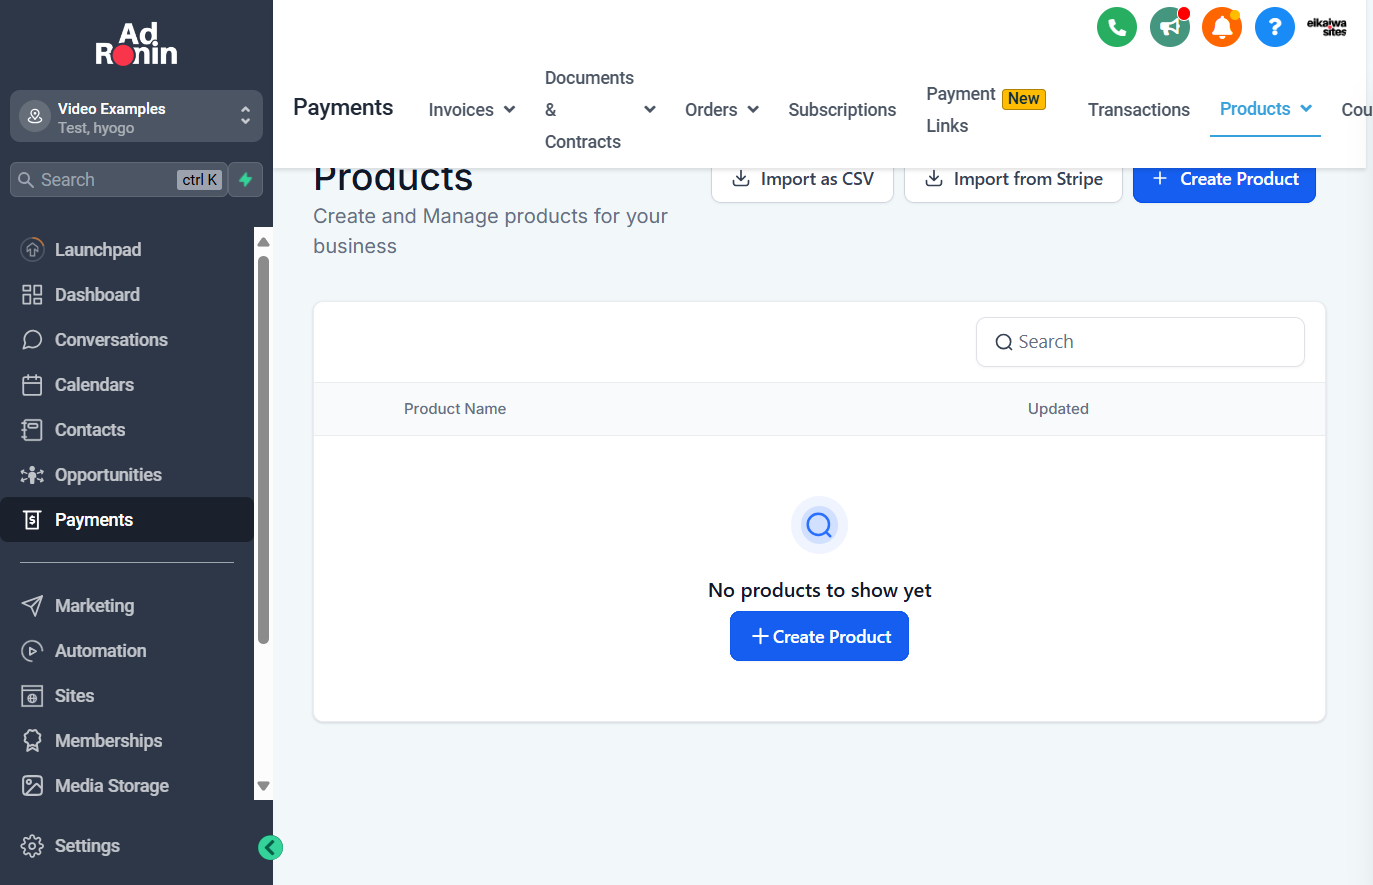Viewport: 1373px width, 885px height.
Task: Open Sites in the sidebar
Action: pyautogui.click(x=127, y=696)
